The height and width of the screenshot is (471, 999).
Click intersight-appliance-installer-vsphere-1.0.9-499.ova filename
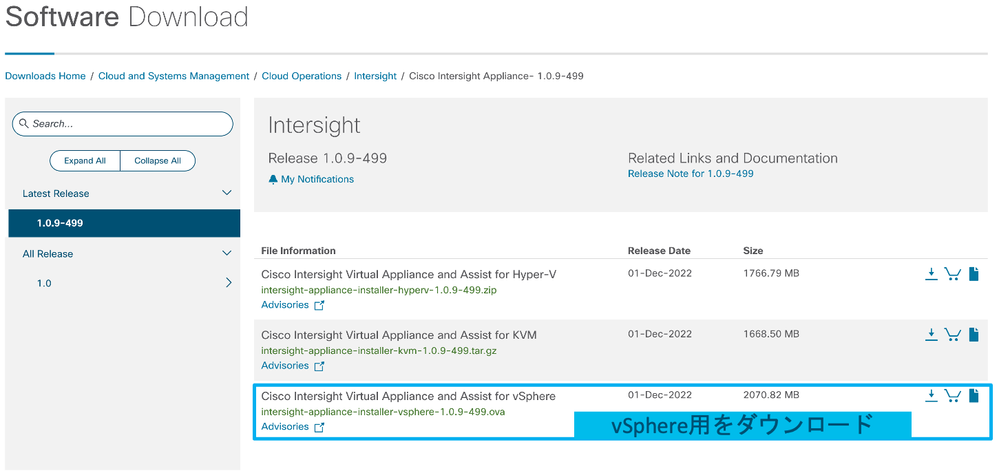tap(383, 412)
